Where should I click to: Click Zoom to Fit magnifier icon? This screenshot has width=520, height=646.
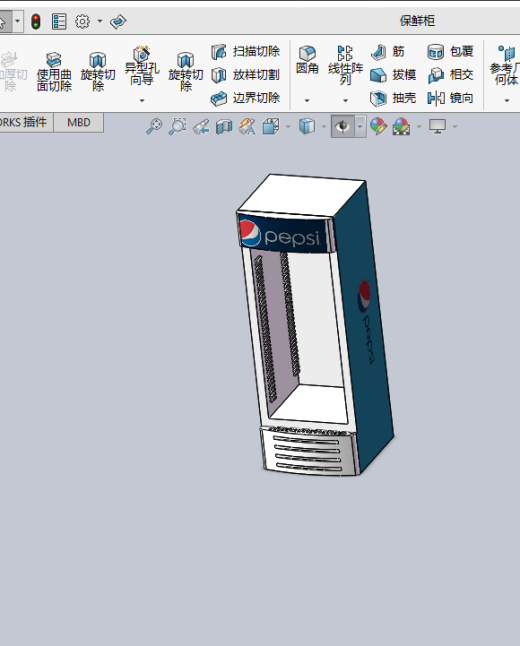[154, 126]
